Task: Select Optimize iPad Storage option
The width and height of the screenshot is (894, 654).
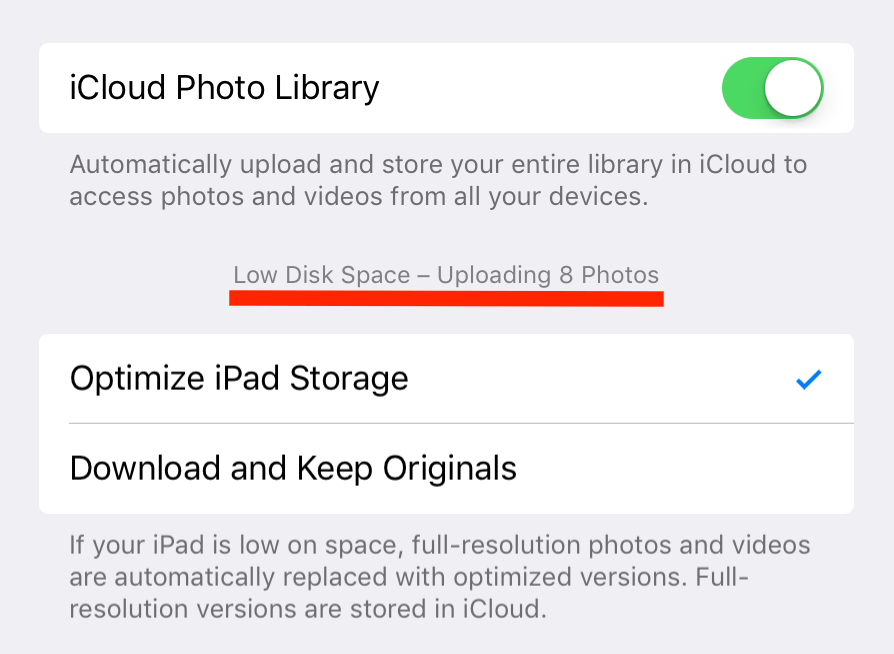Action: tap(240, 379)
